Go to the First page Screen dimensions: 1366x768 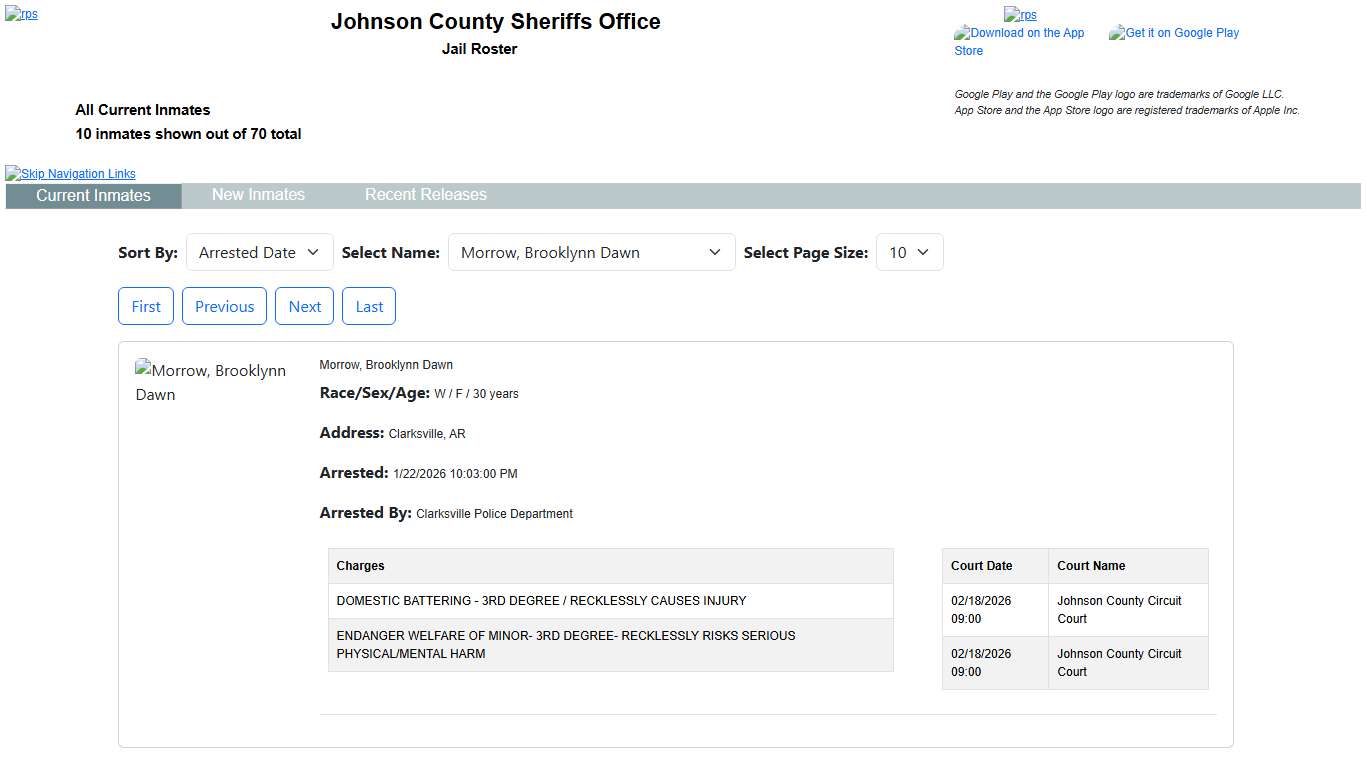coord(146,307)
